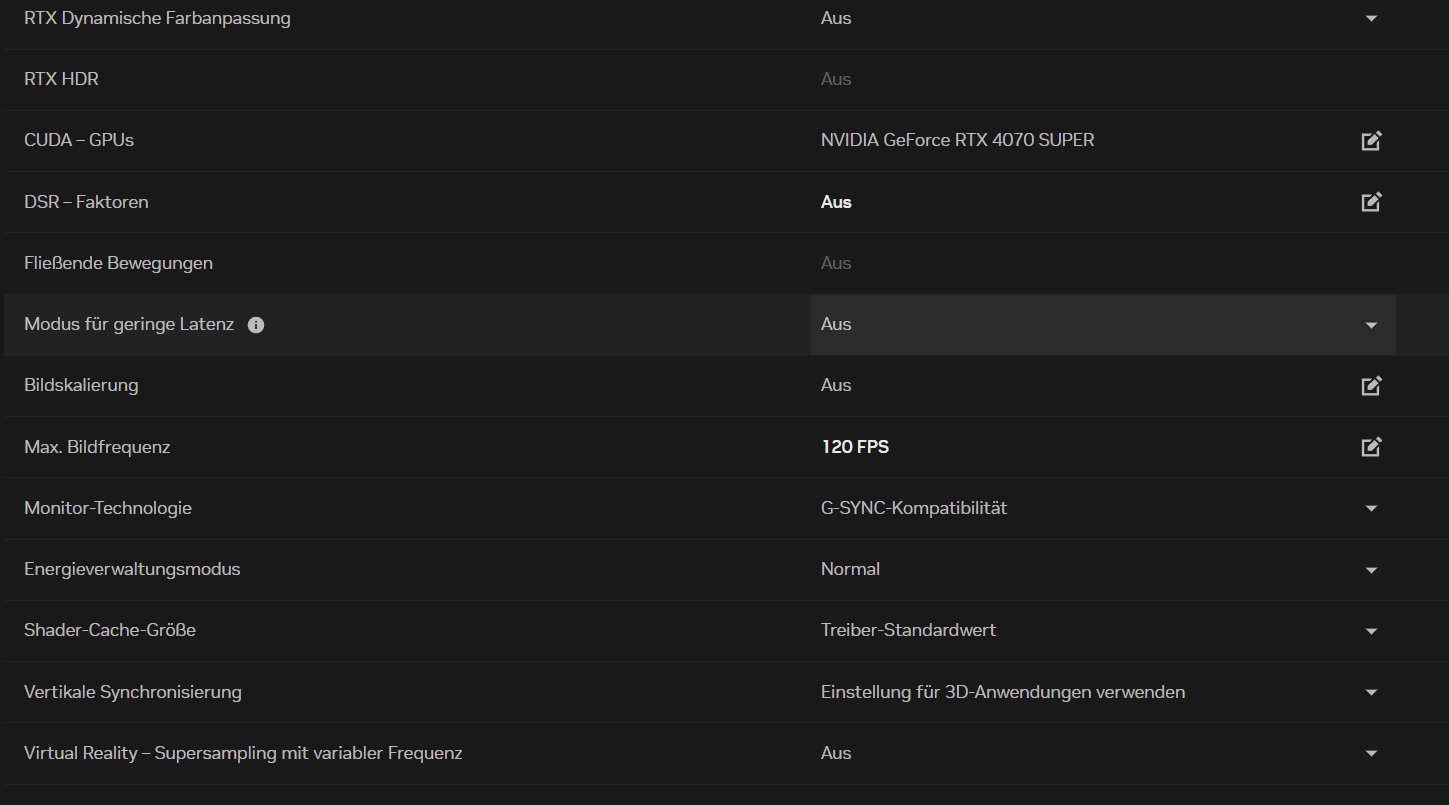
Task: Click NVIDIA GeForce RTX 4070 SUPER value
Action: [x=957, y=140]
